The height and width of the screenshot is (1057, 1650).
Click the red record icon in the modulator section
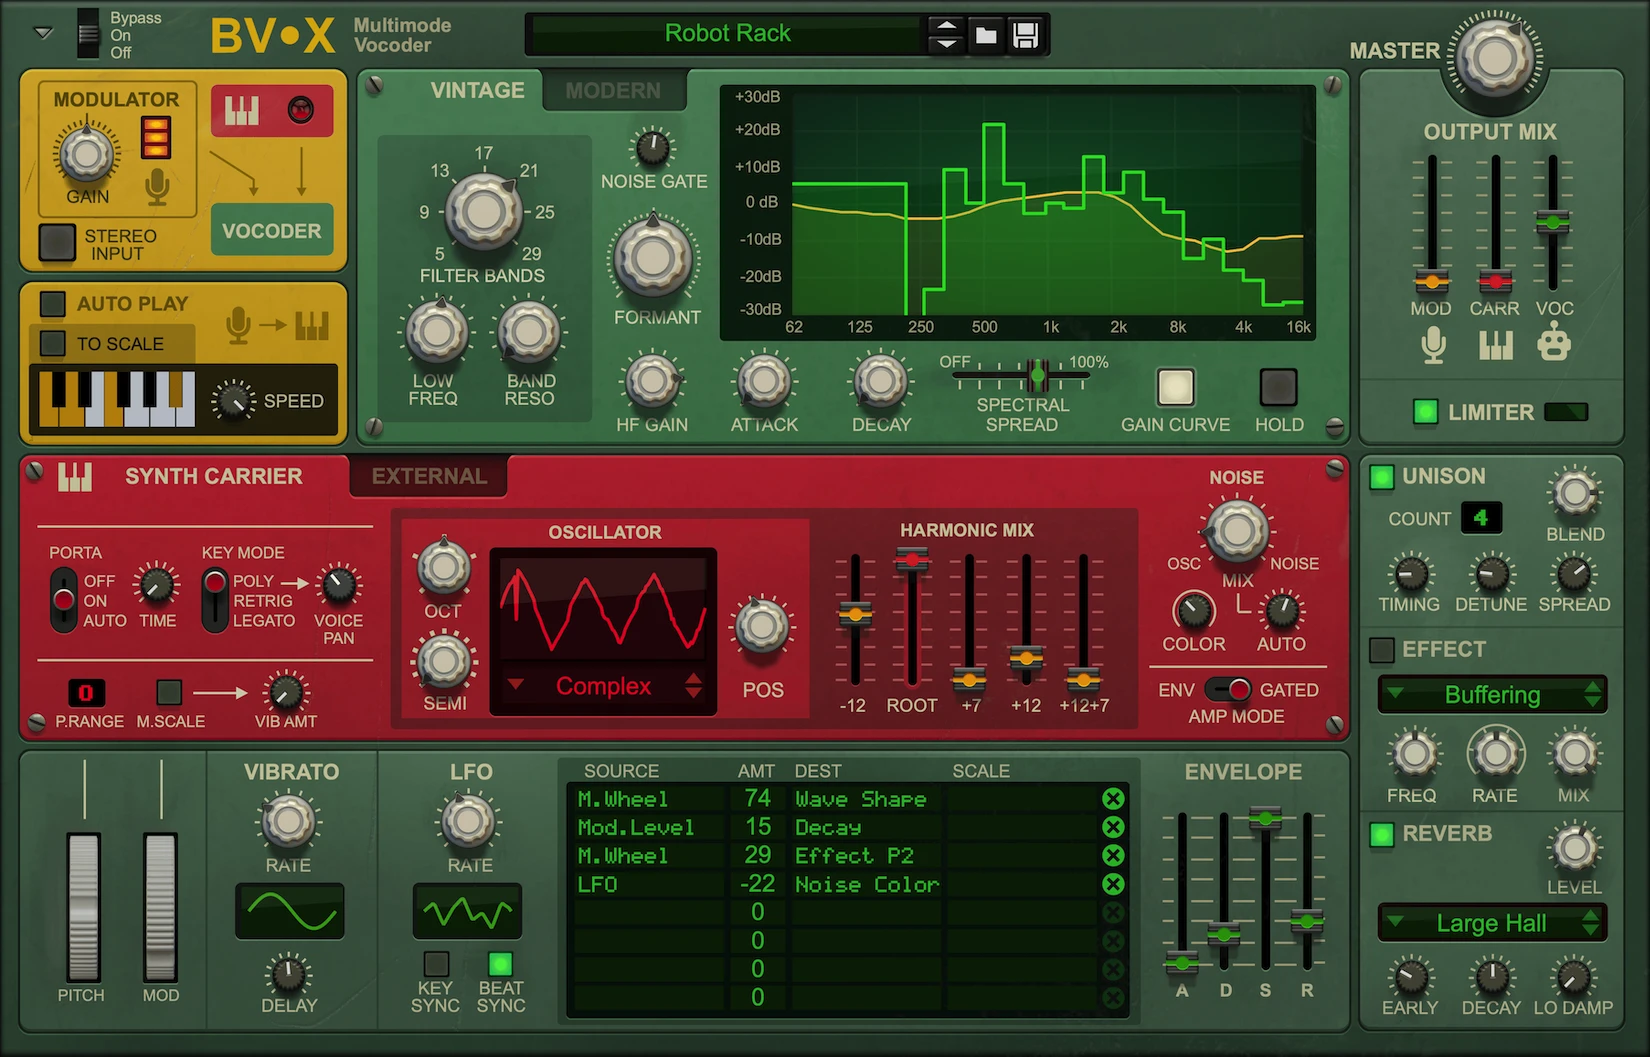pos(300,110)
